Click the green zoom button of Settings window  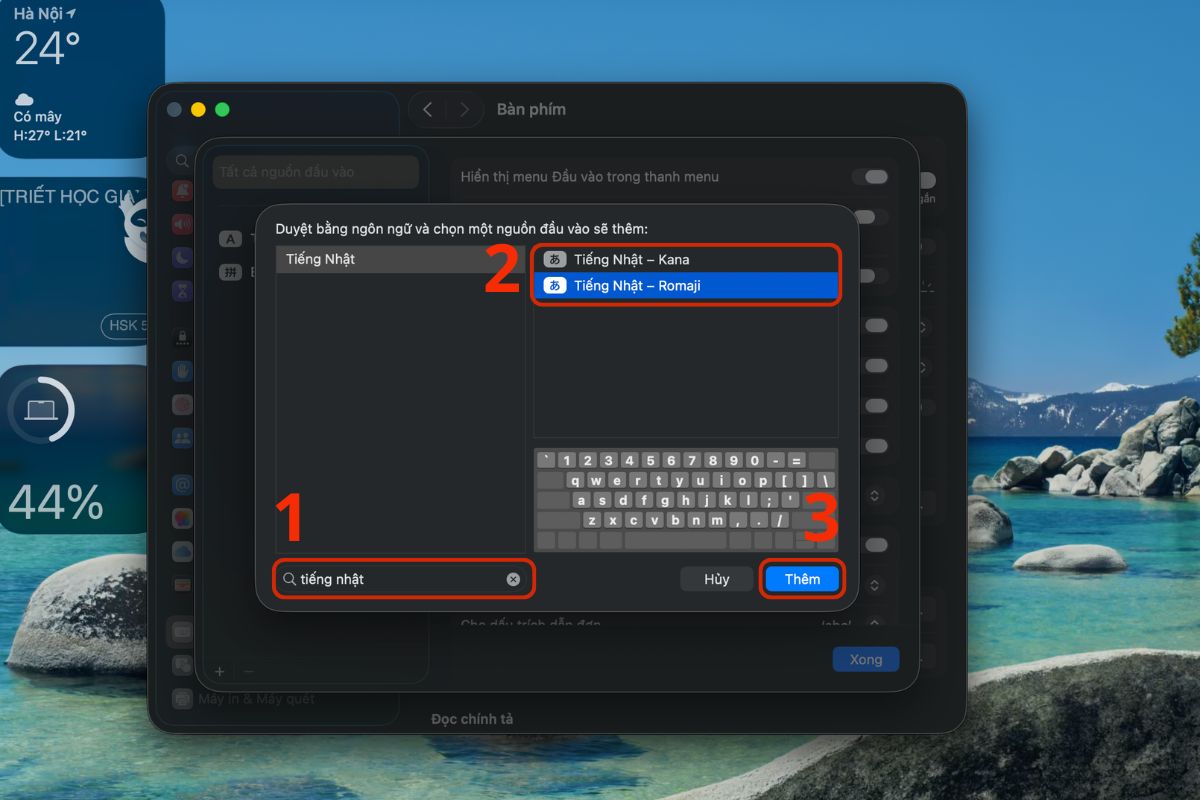pos(222,110)
